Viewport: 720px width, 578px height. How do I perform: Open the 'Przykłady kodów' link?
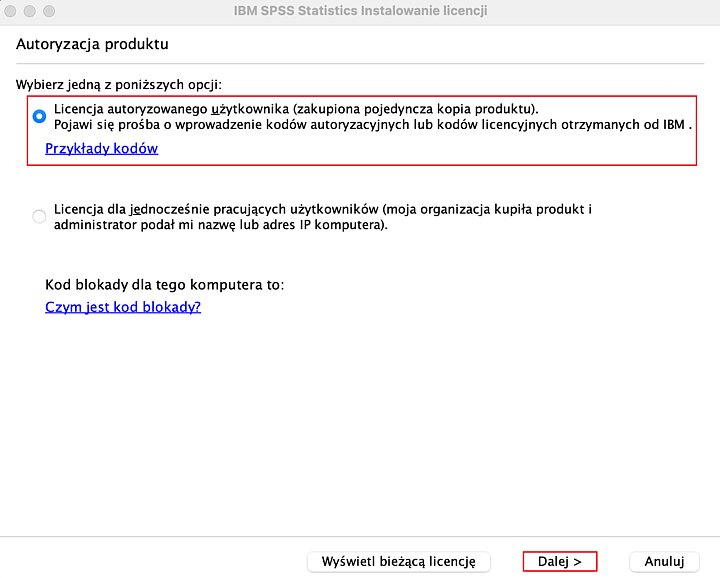point(101,148)
